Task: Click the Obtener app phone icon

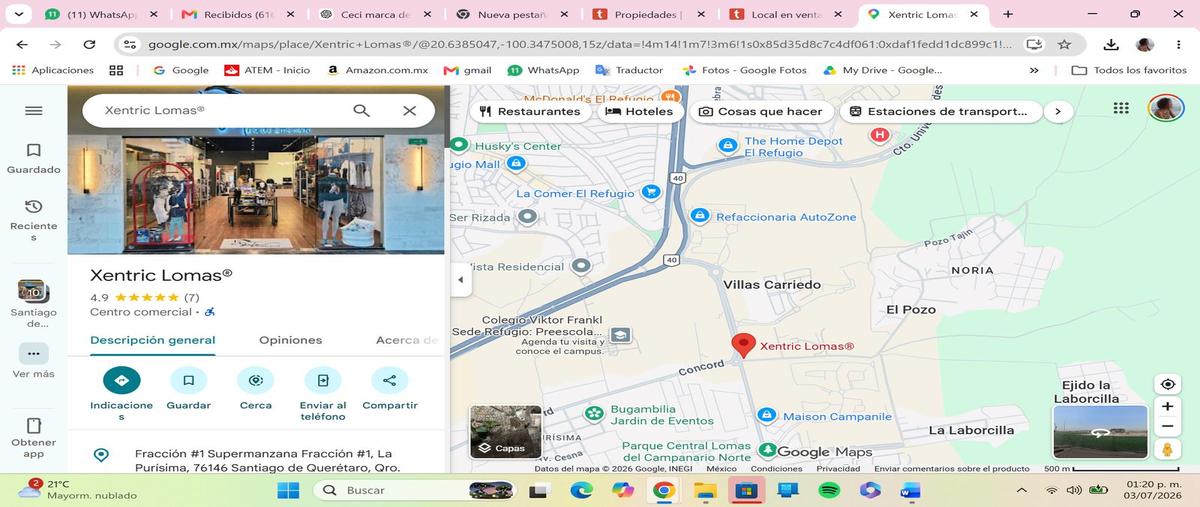Action: (33, 425)
